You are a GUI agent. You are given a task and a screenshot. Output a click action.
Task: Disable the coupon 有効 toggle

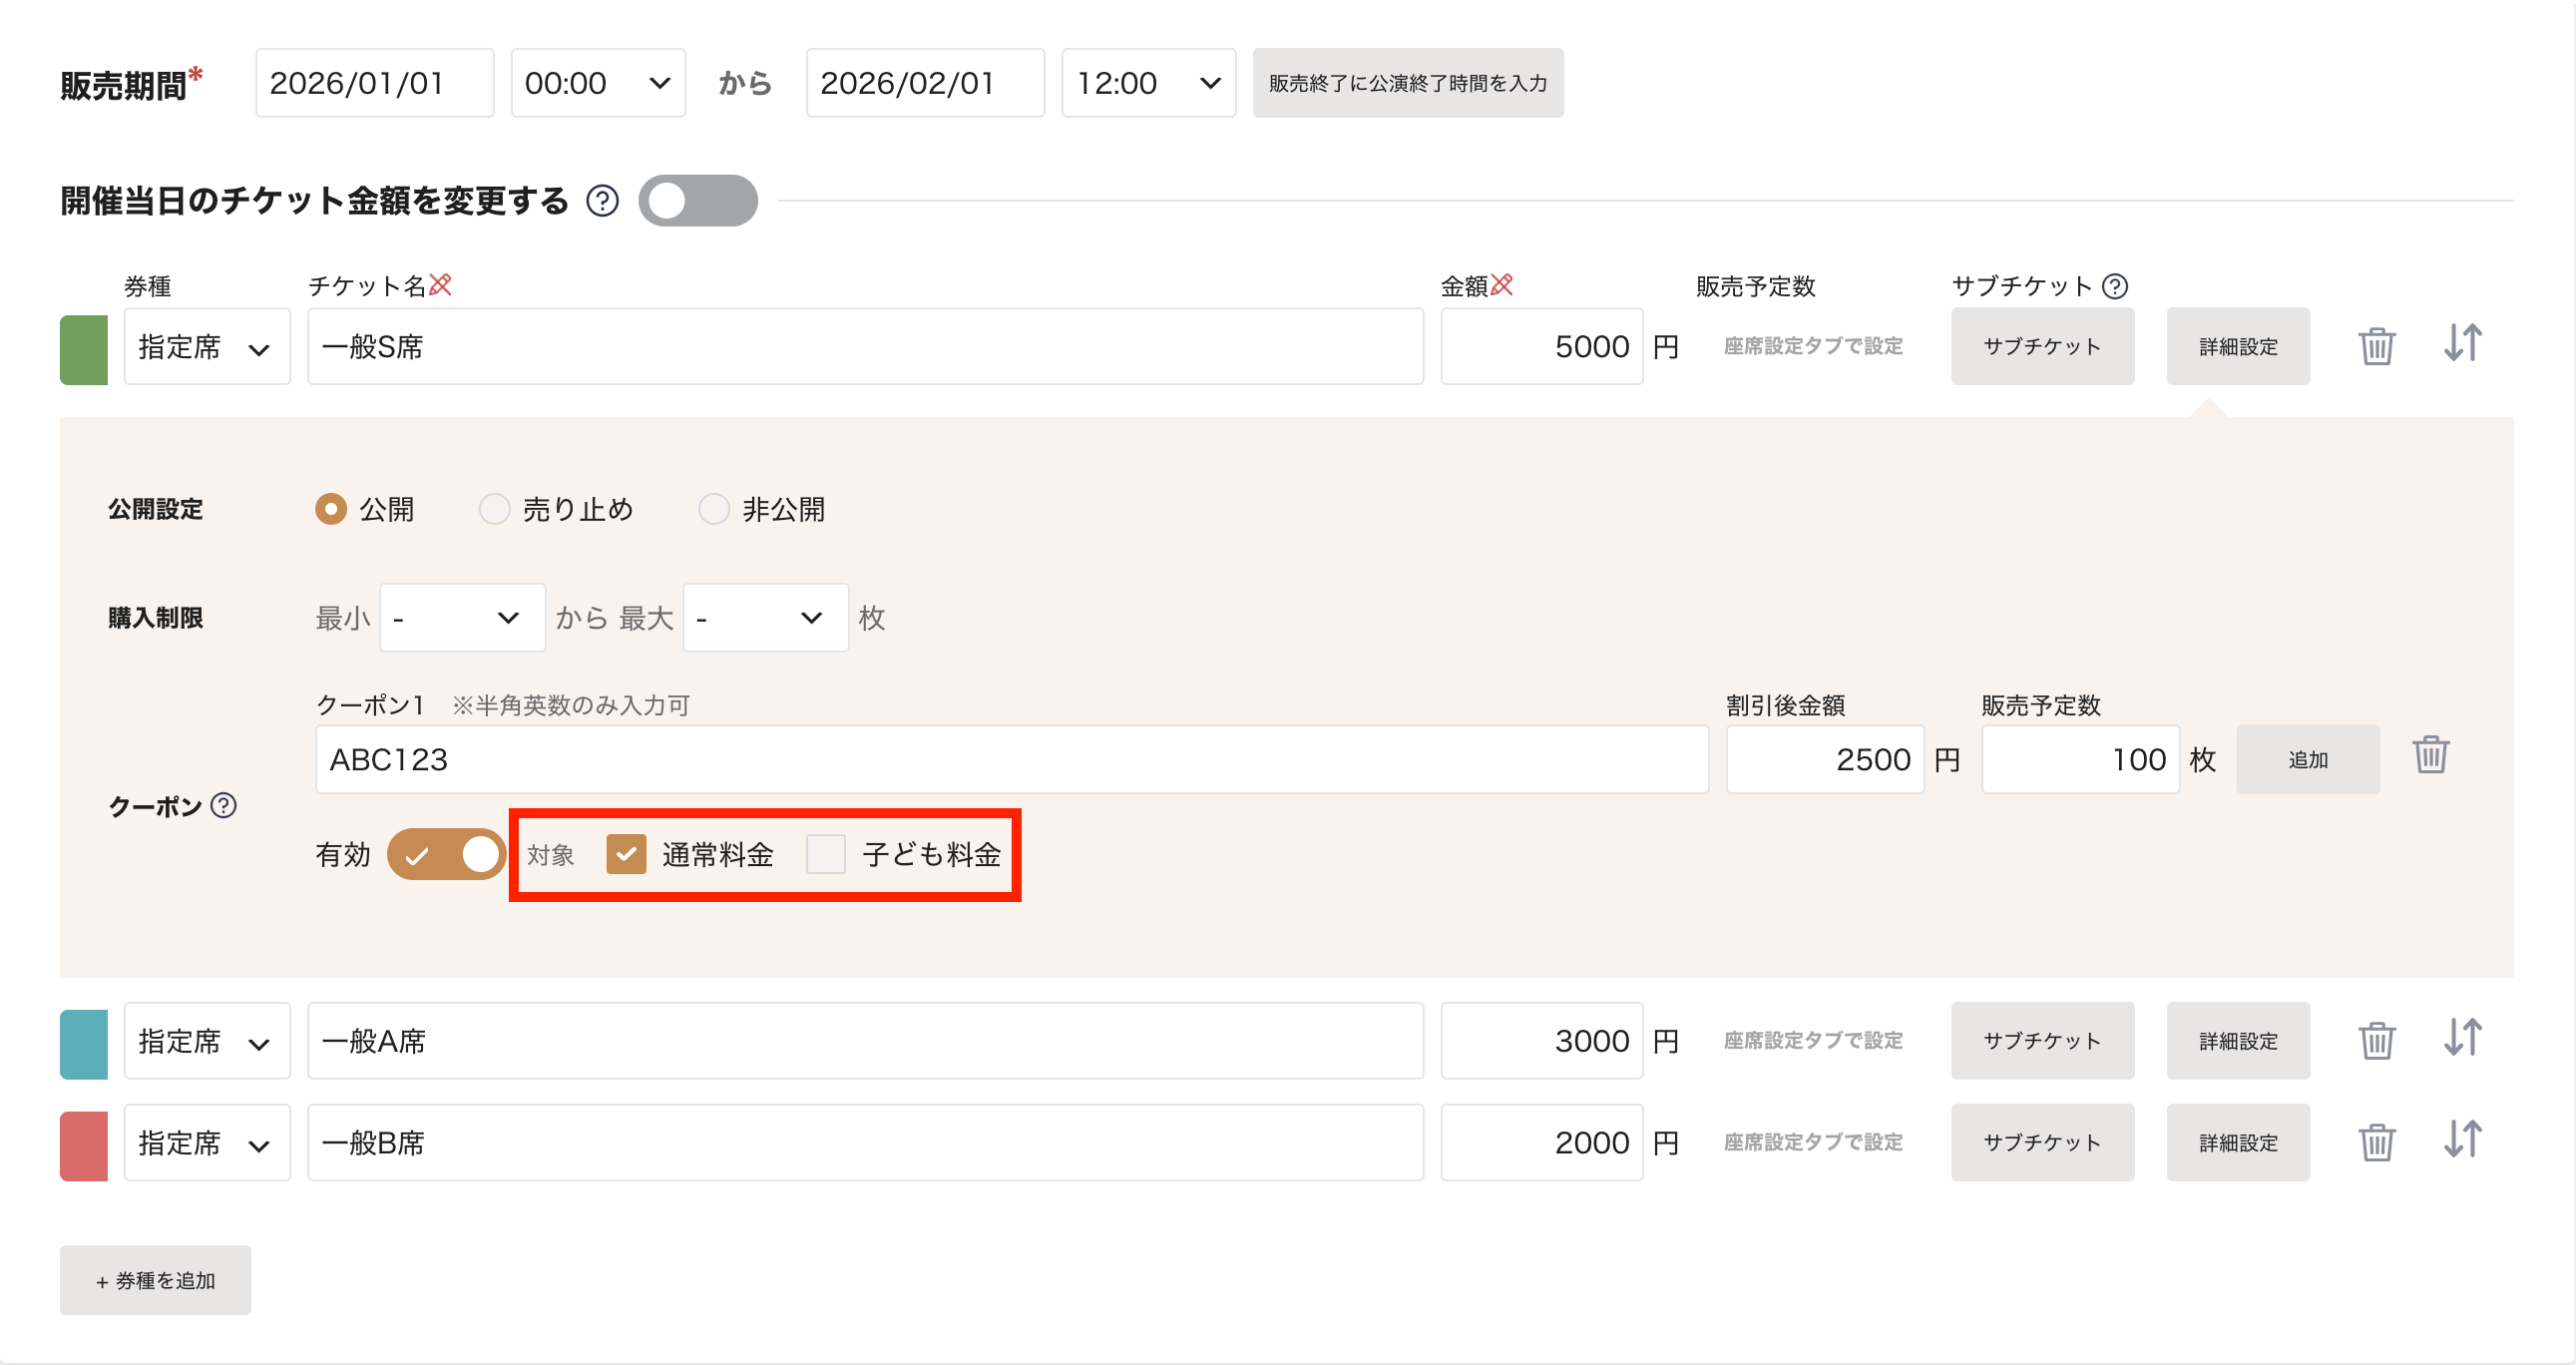coord(446,854)
